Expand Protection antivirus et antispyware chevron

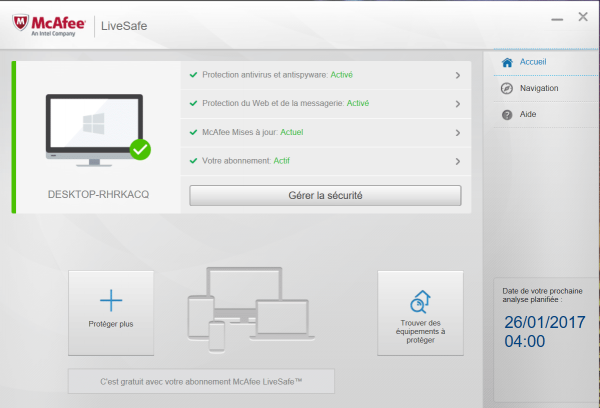click(458, 75)
